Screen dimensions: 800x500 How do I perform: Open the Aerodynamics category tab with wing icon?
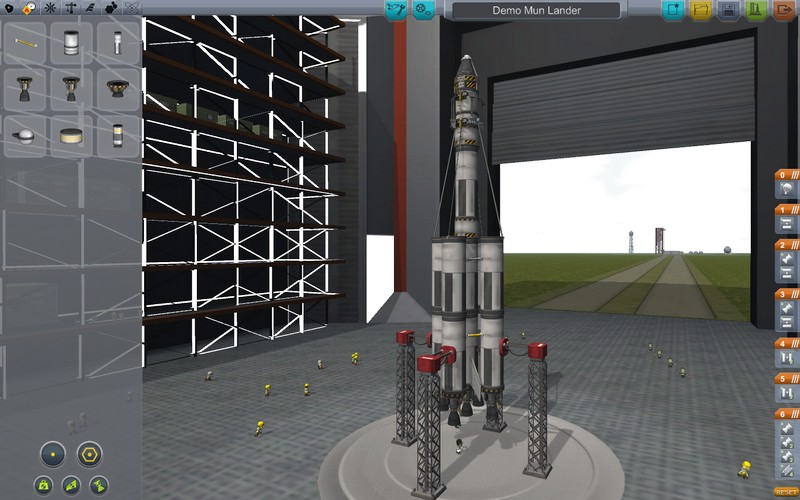tap(90, 8)
